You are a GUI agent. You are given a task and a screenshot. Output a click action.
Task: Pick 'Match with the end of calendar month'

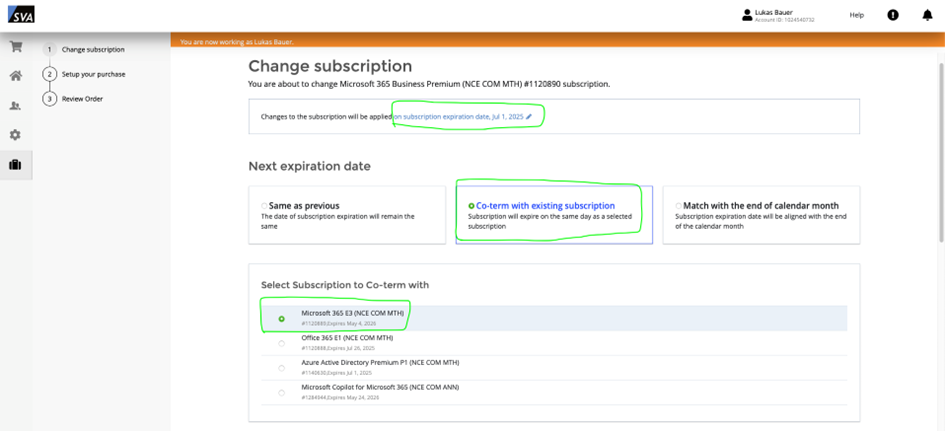(x=678, y=206)
